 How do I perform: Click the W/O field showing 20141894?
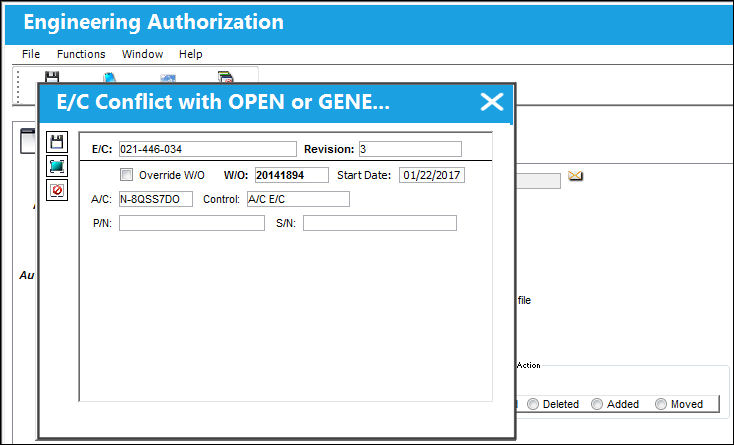pos(292,175)
